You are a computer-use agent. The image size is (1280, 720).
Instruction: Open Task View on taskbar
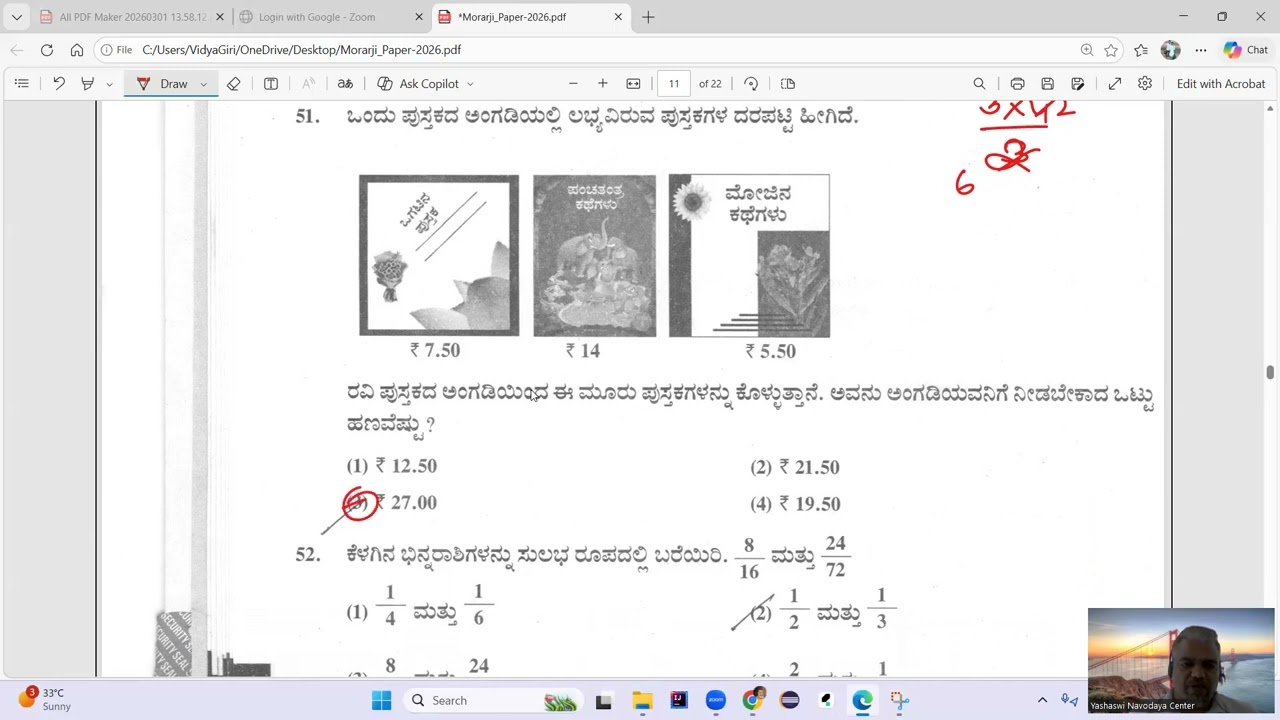tap(603, 701)
